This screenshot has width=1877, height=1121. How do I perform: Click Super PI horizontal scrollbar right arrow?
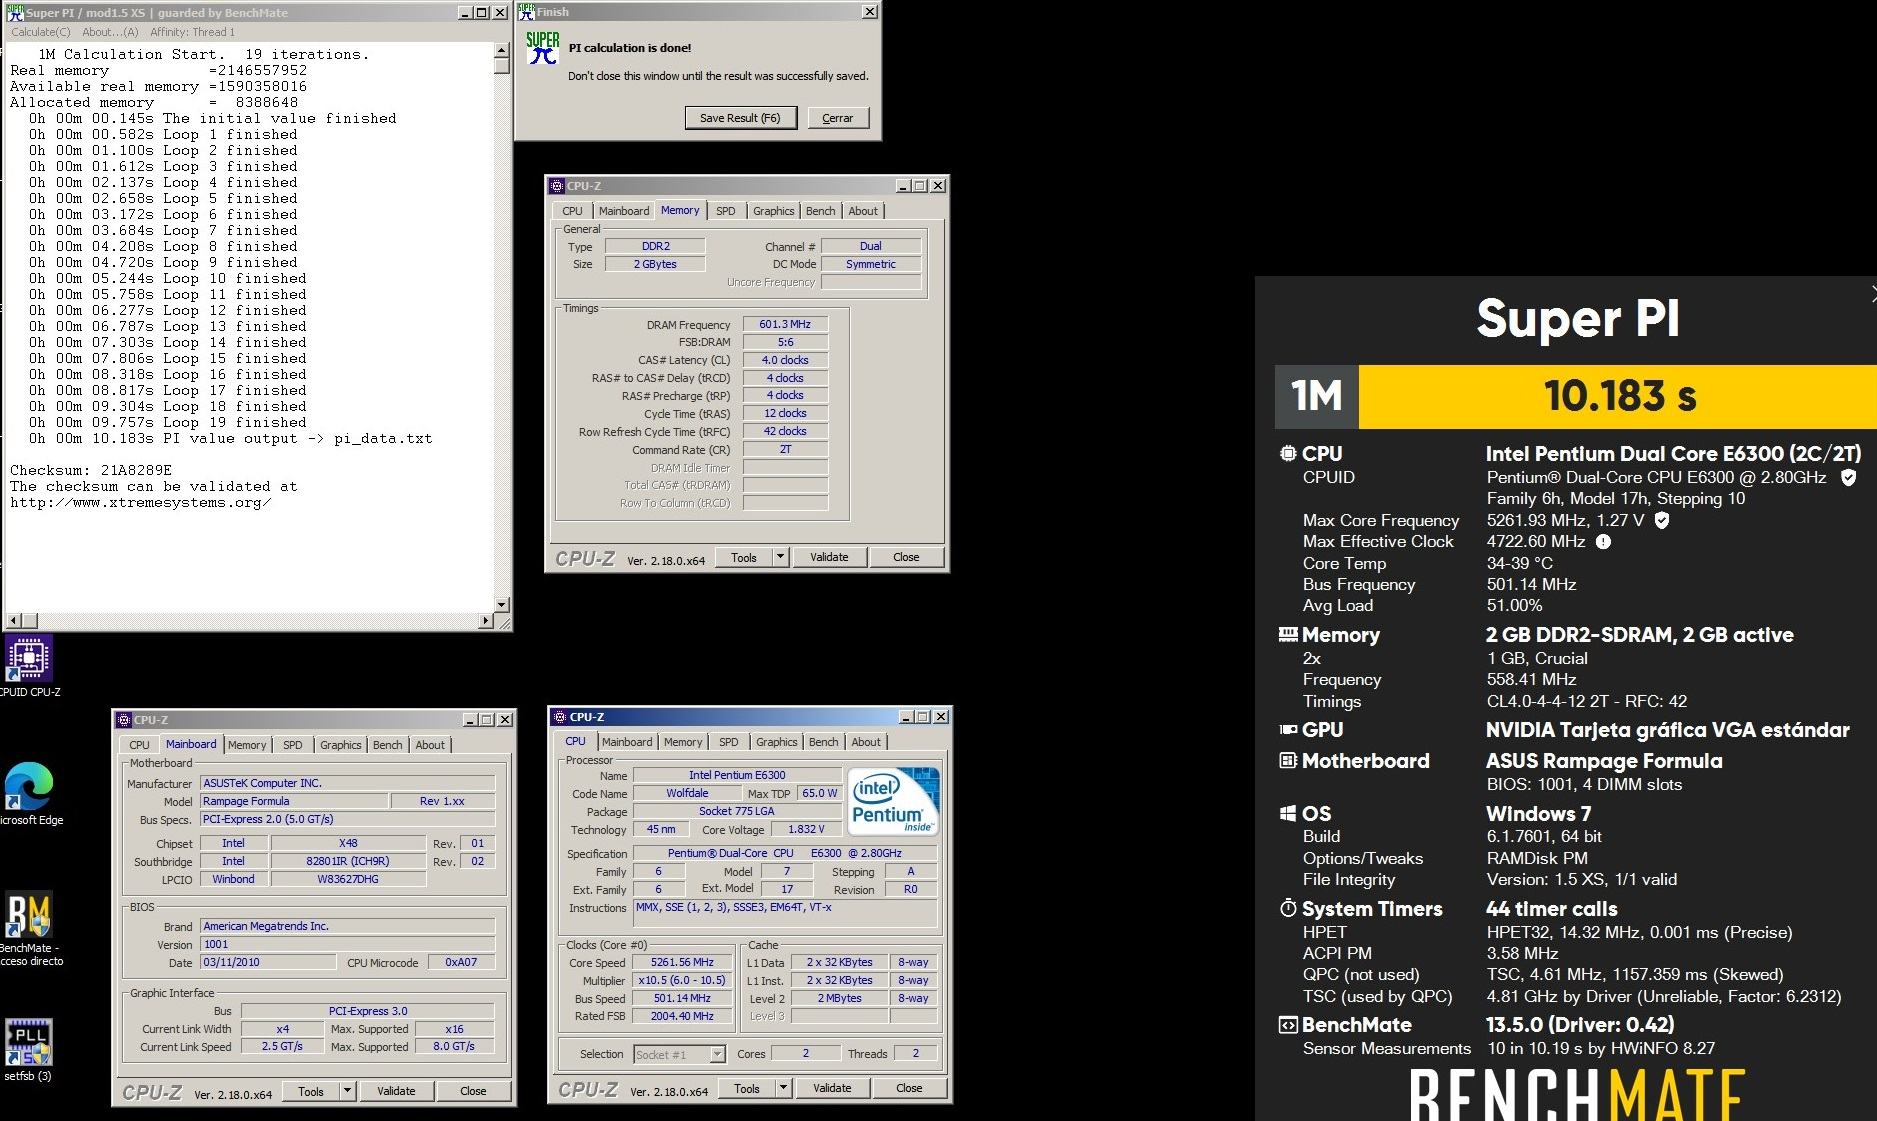pos(486,621)
